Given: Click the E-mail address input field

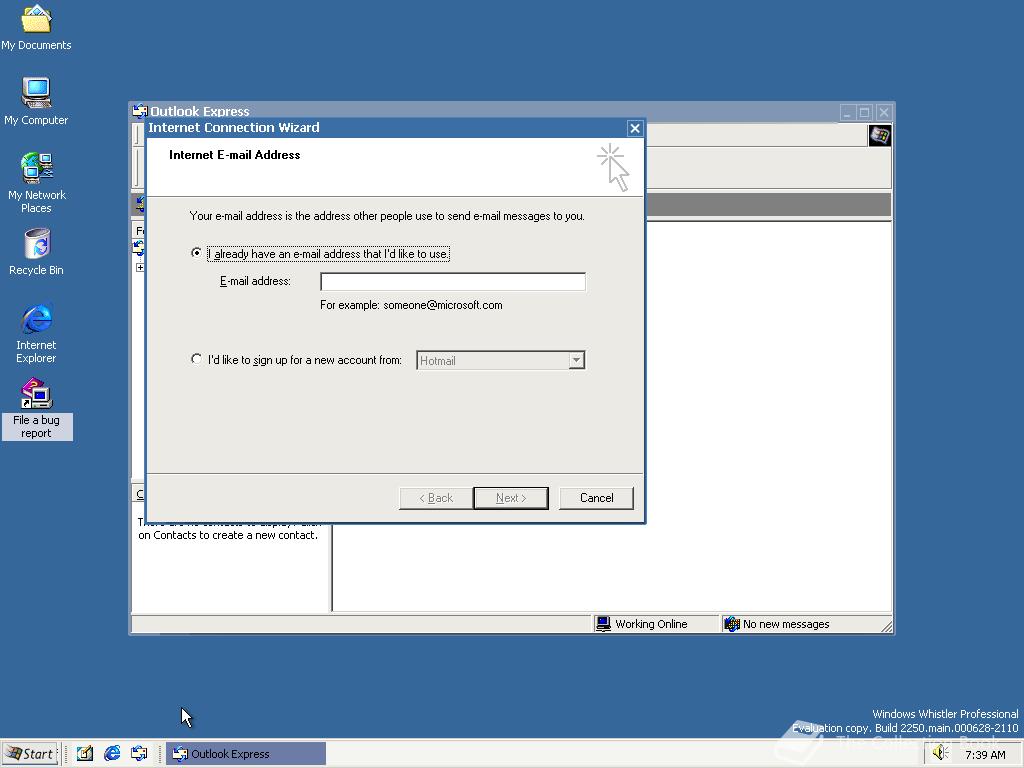Looking at the screenshot, I should 453,281.
